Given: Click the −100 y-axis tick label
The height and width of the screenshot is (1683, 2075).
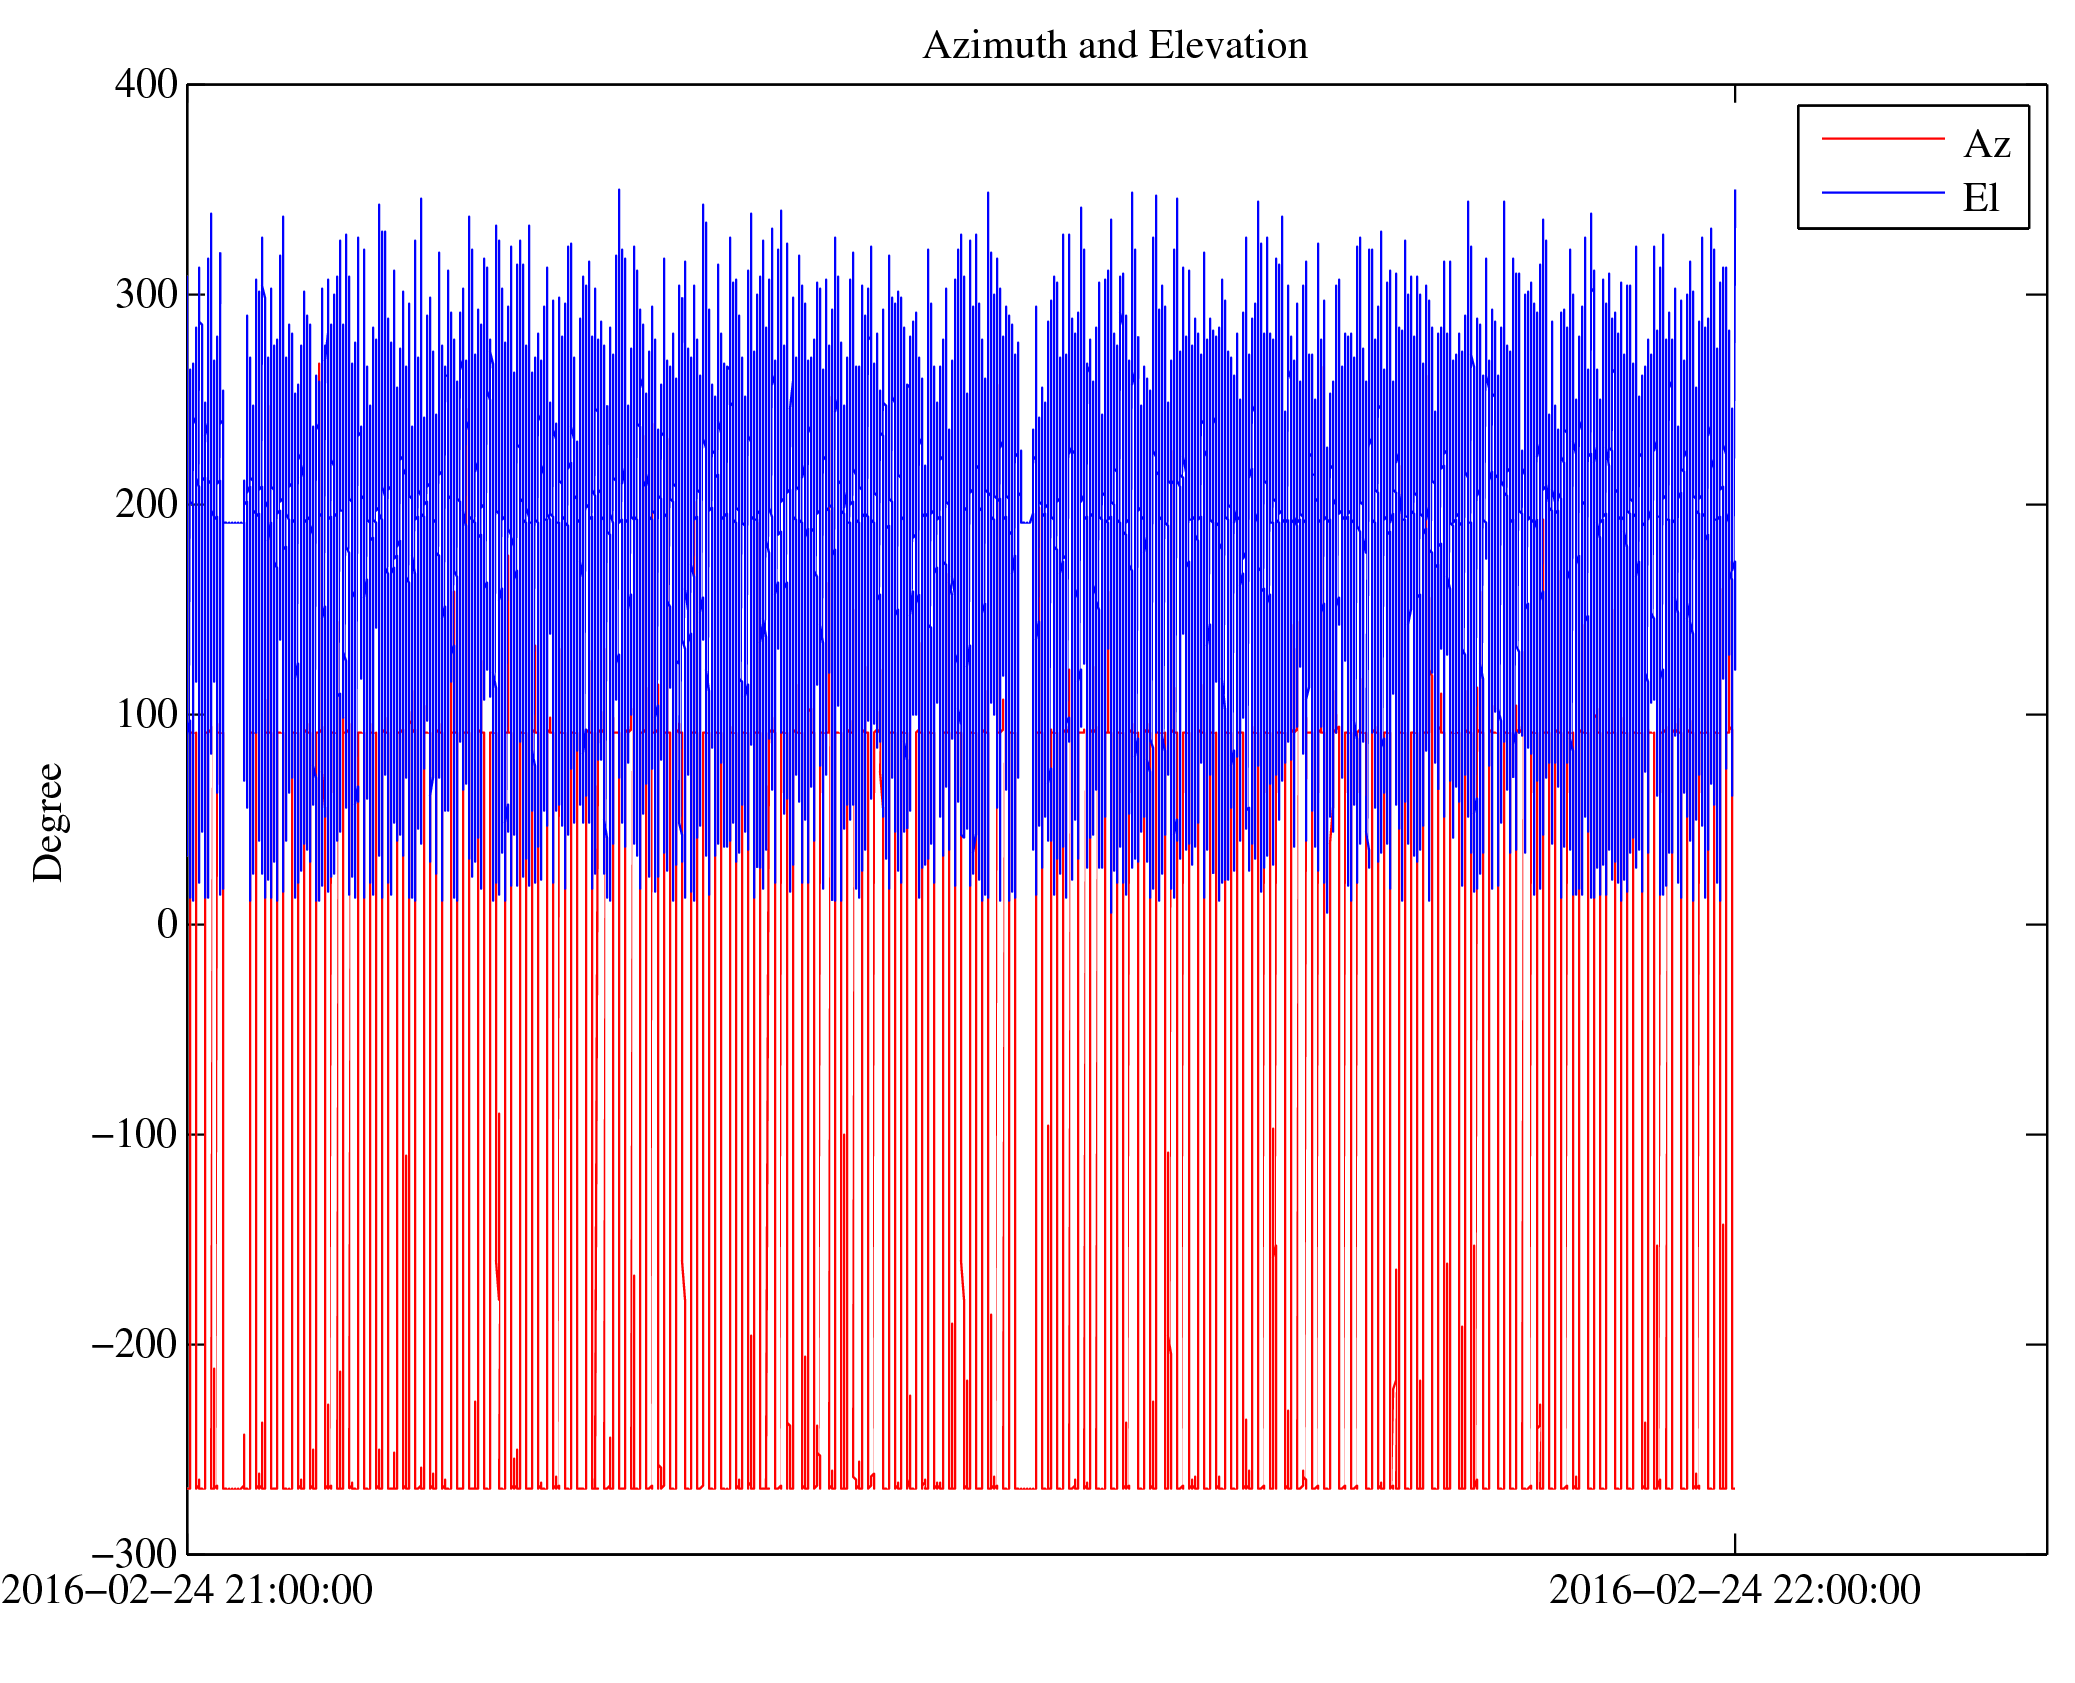Looking at the screenshot, I should [134, 1134].
